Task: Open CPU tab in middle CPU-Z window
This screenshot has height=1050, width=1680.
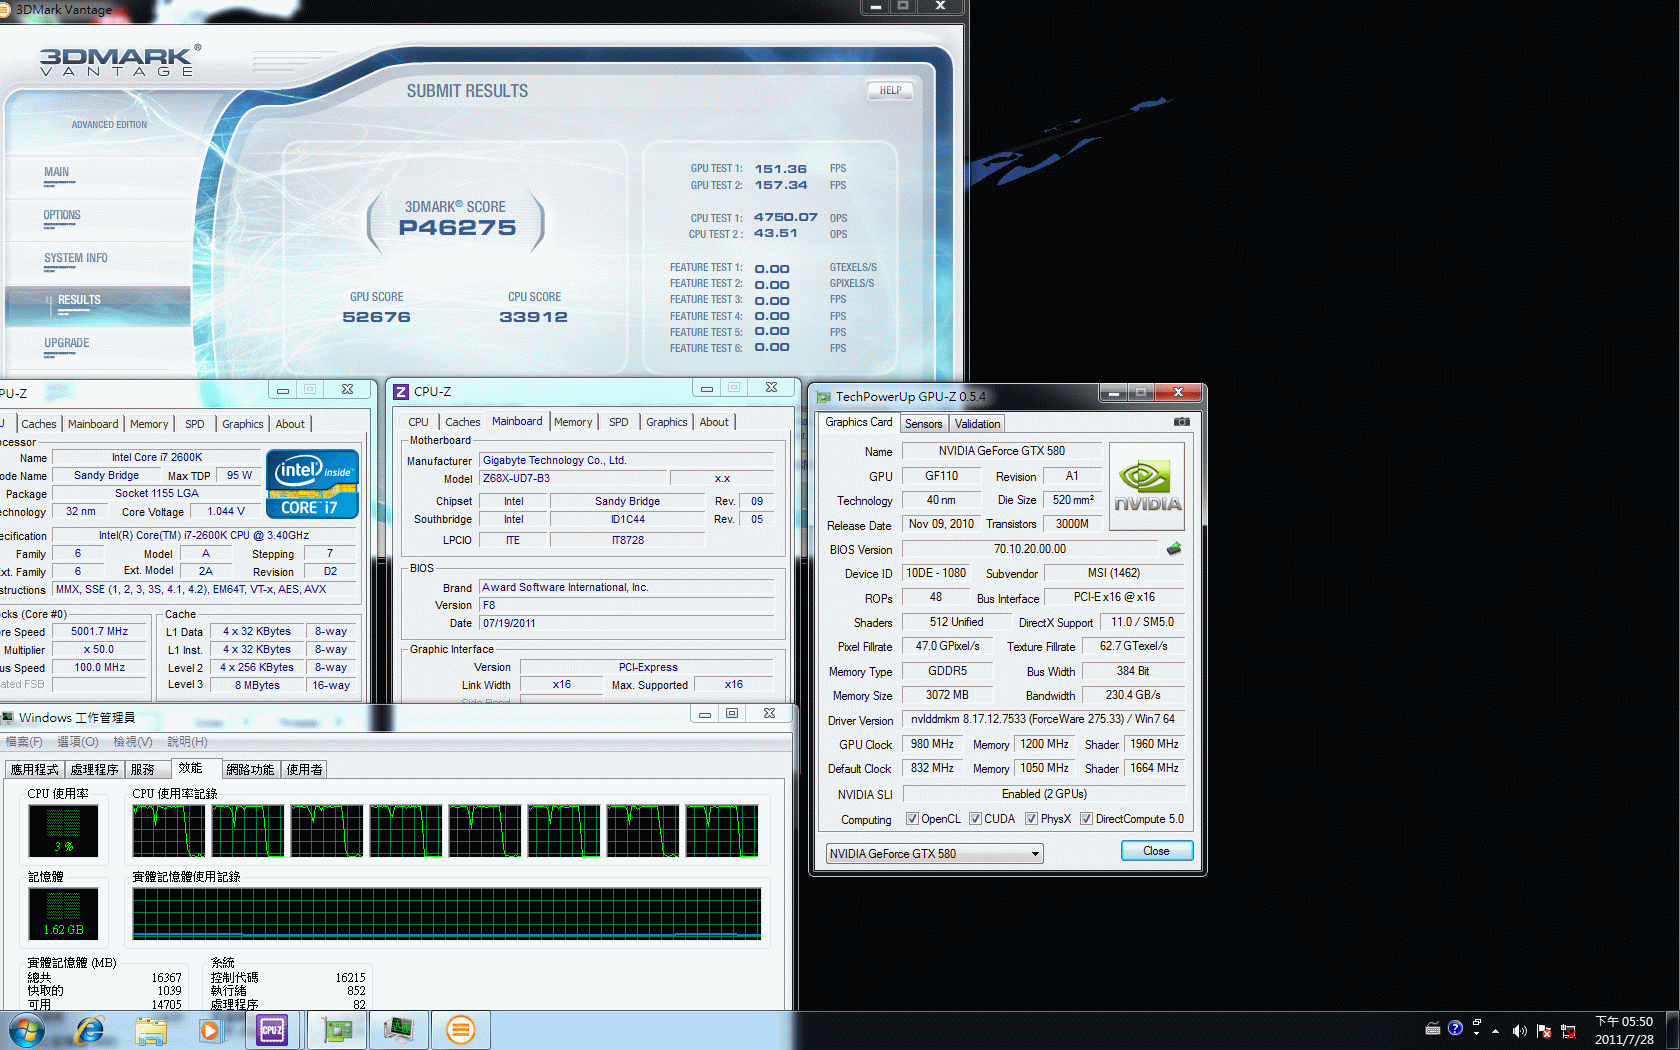Action: pyautogui.click(x=418, y=422)
